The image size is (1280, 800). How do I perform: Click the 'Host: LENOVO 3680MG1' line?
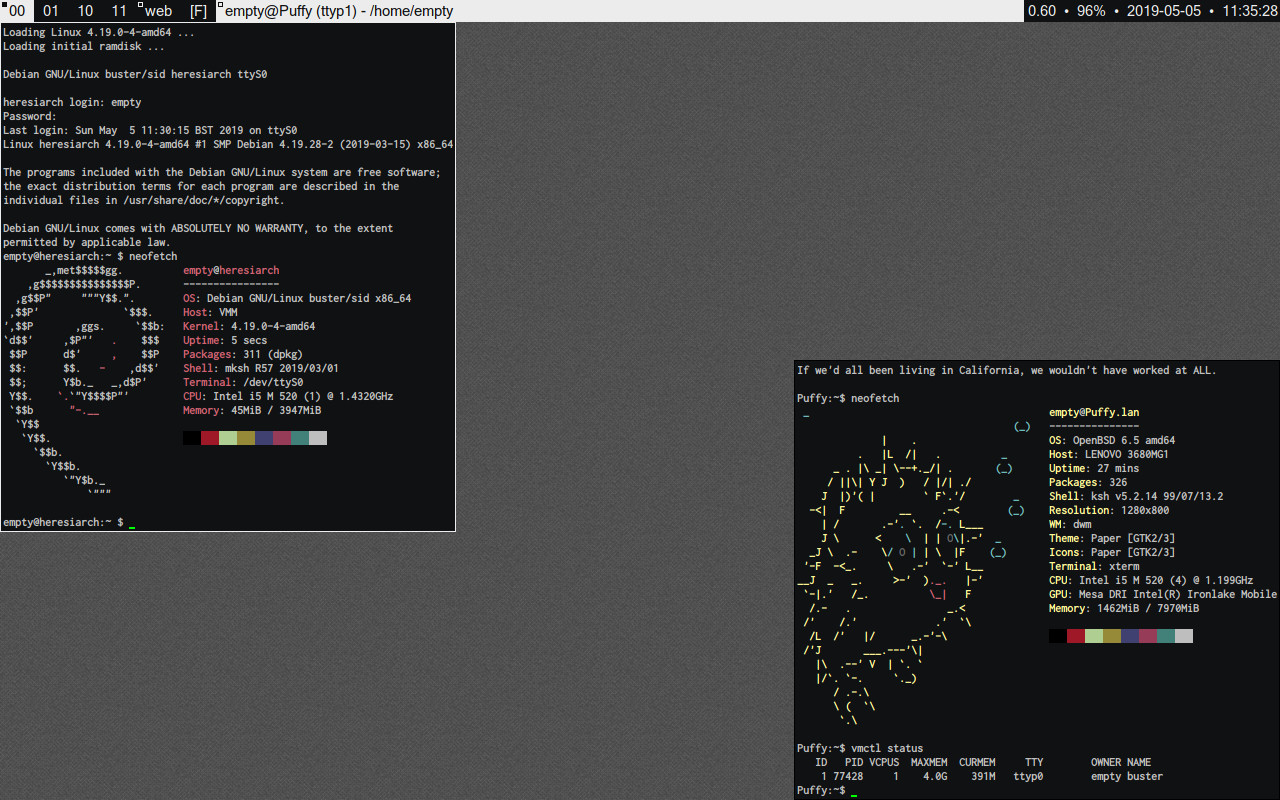point(1109,454)
